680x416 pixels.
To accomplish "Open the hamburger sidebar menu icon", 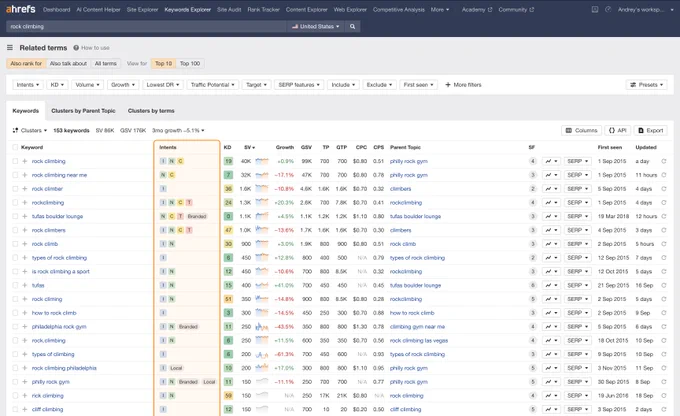I will pyautogui.click(x=10, y=48).
